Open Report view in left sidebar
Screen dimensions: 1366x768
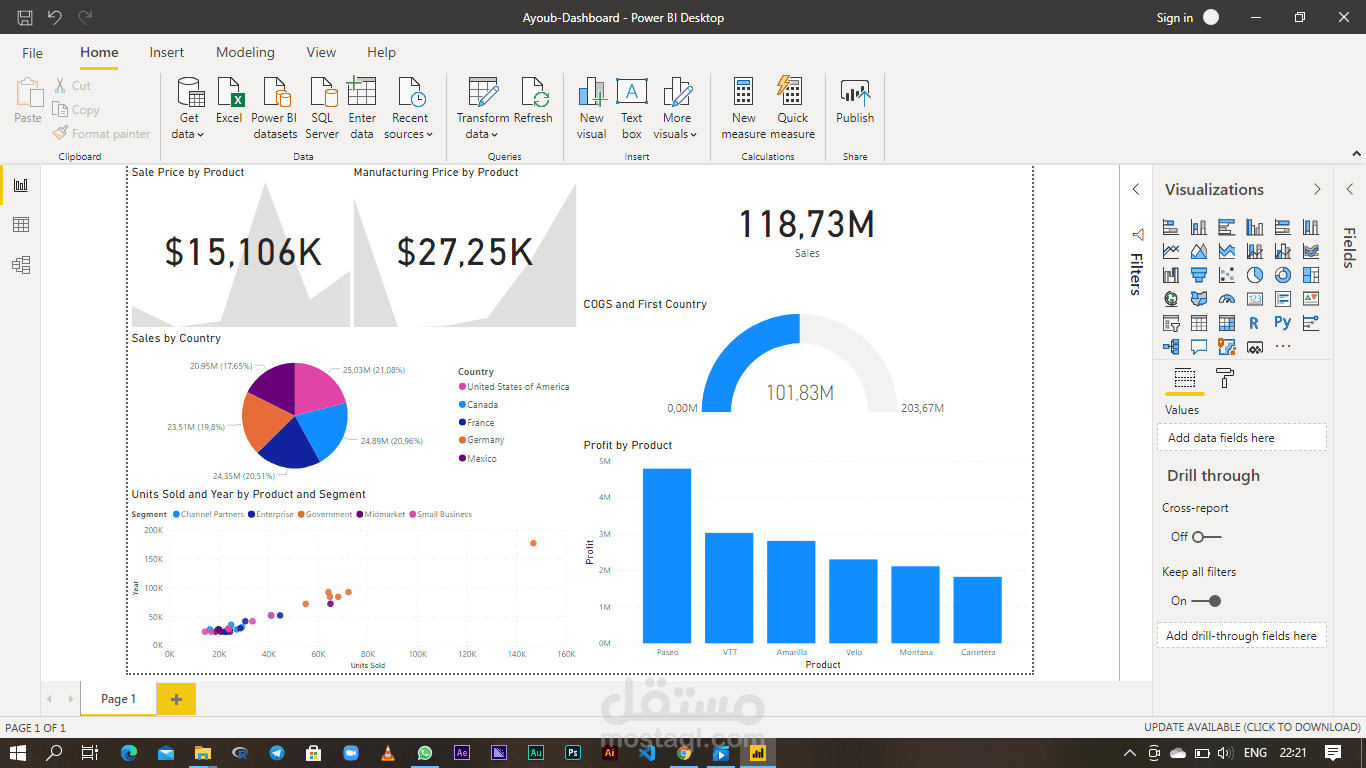click(21, 185)
